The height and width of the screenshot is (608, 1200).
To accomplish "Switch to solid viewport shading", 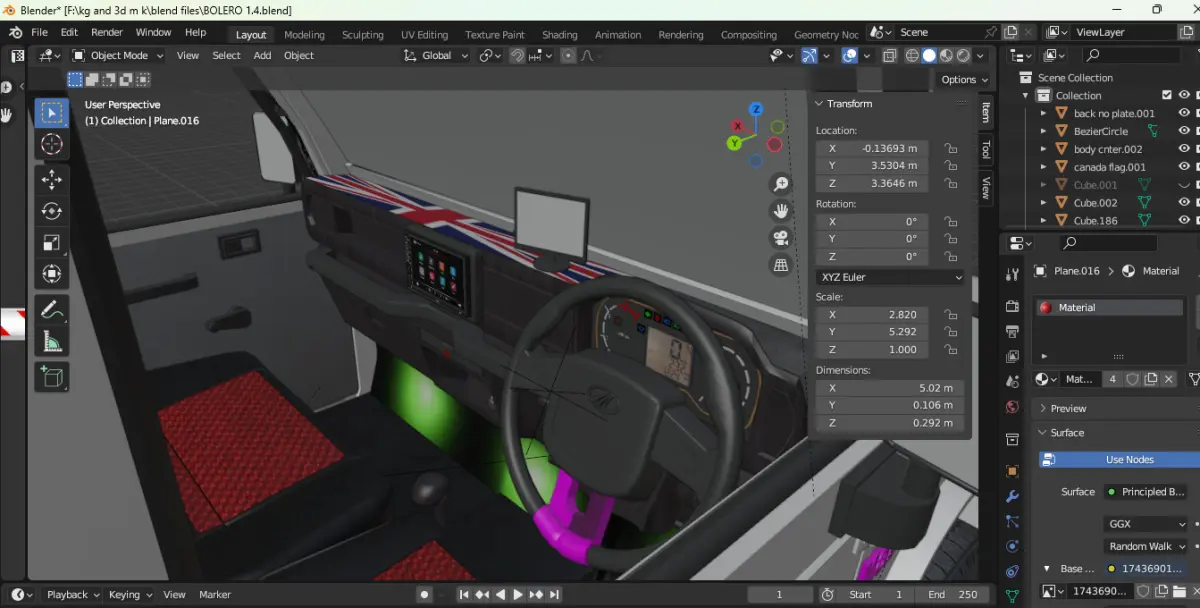I will (x=929, y=56).
